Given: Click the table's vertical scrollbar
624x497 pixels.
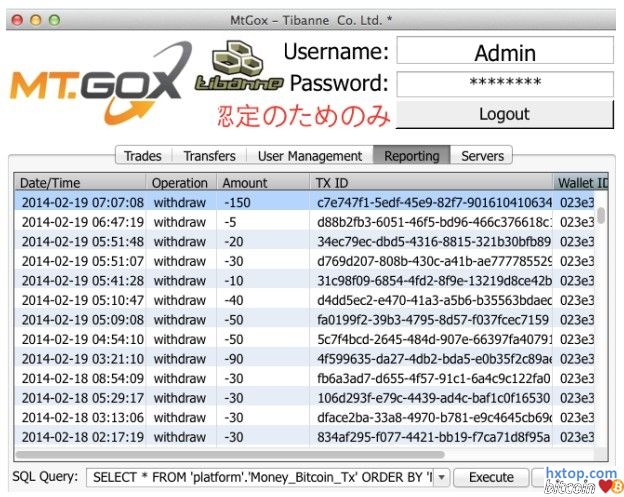Looking at the screenshot, I should point(601,215).
